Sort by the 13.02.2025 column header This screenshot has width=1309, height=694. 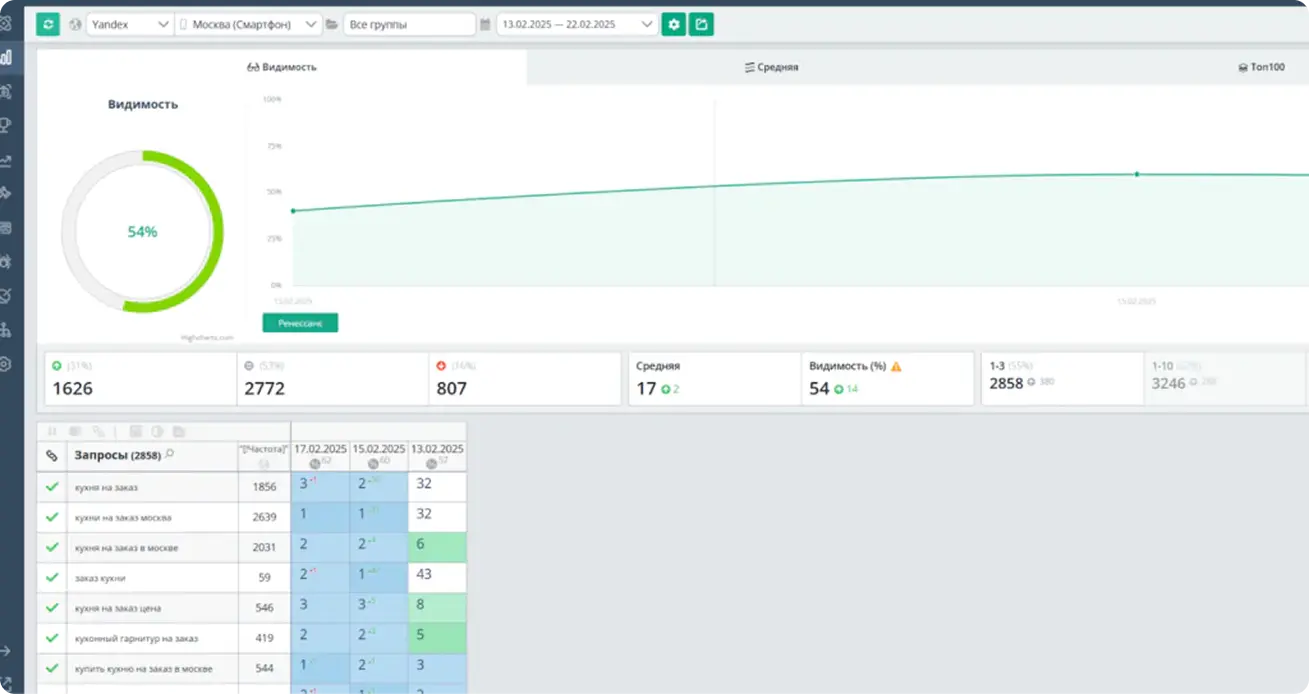pyautogui.click(x=437, y=456)
